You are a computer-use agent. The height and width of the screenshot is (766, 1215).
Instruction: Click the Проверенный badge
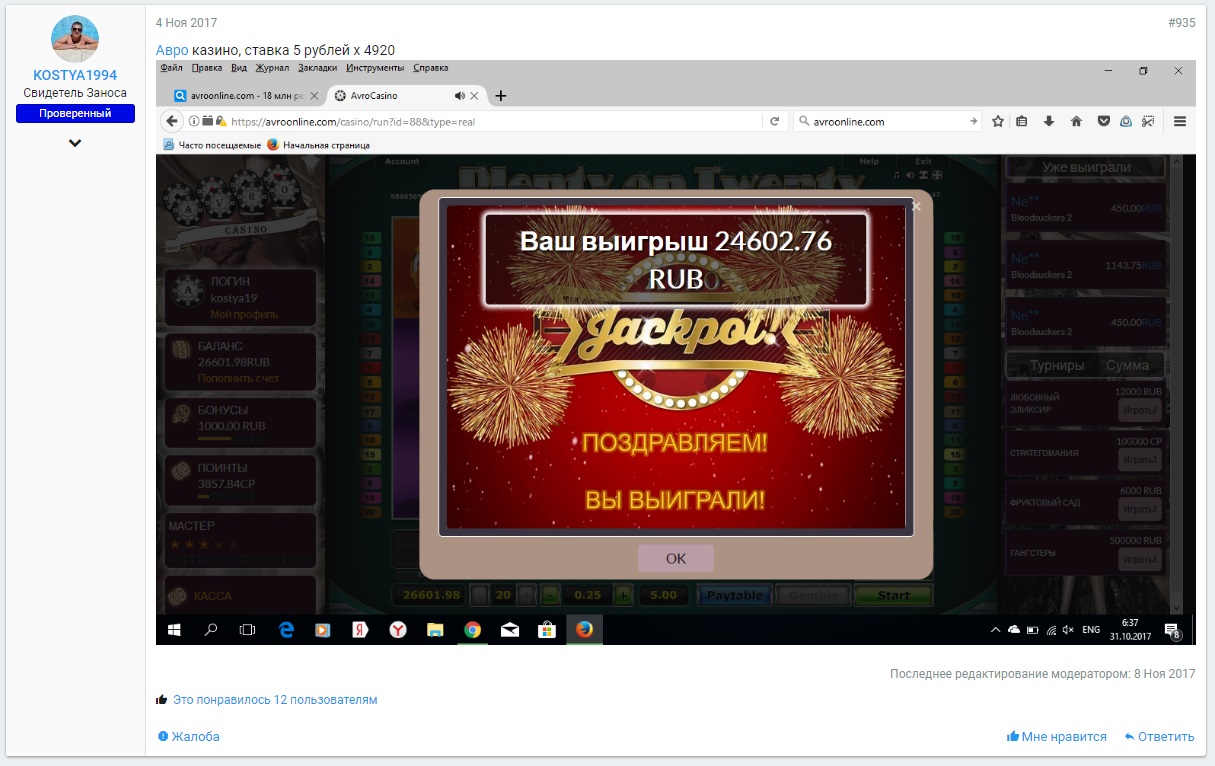[x=75, y=114]
